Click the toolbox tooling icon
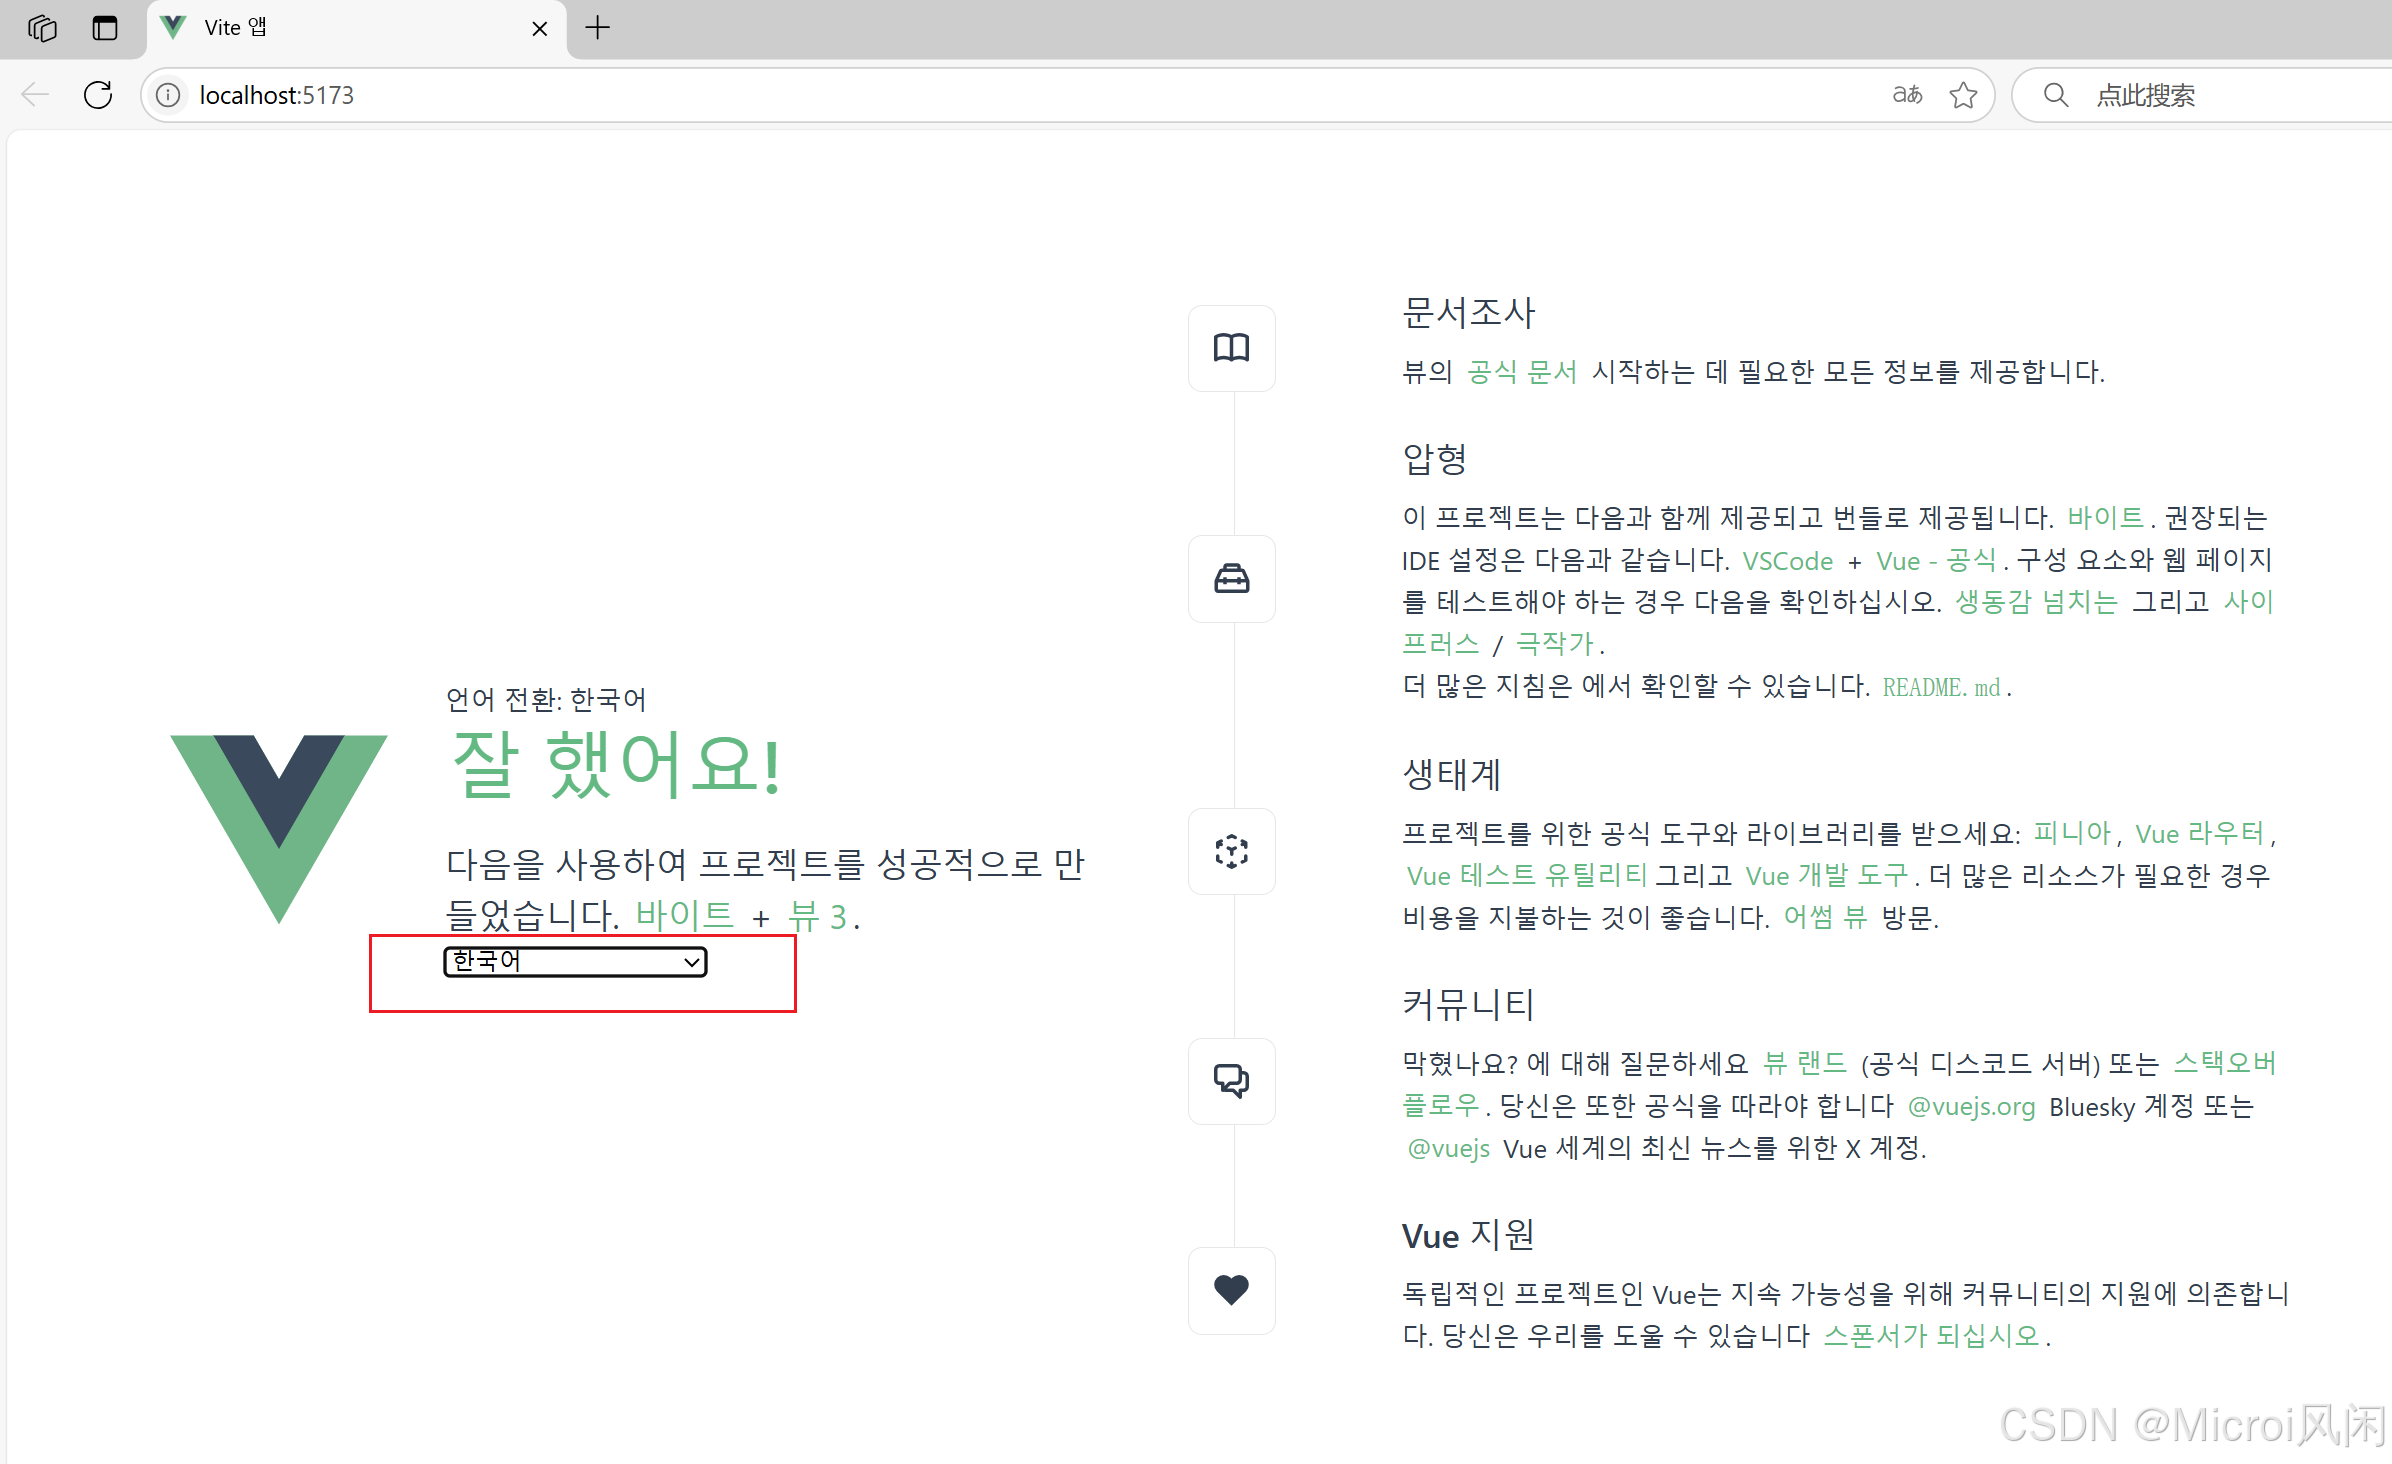Screen dimensions: 2392x1464 (1231, 579)
